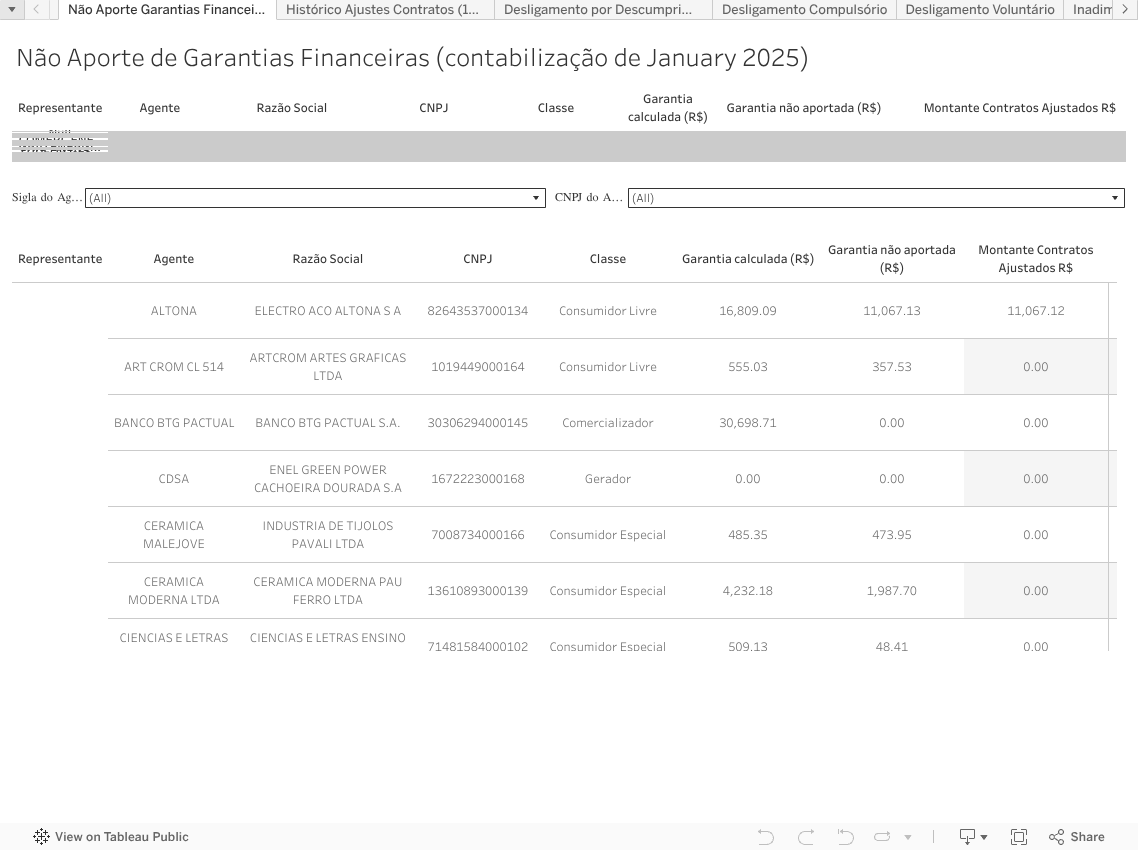Open the Download menu icon
The width and height of the screenshot is (1138, 850).
[973, 837]
